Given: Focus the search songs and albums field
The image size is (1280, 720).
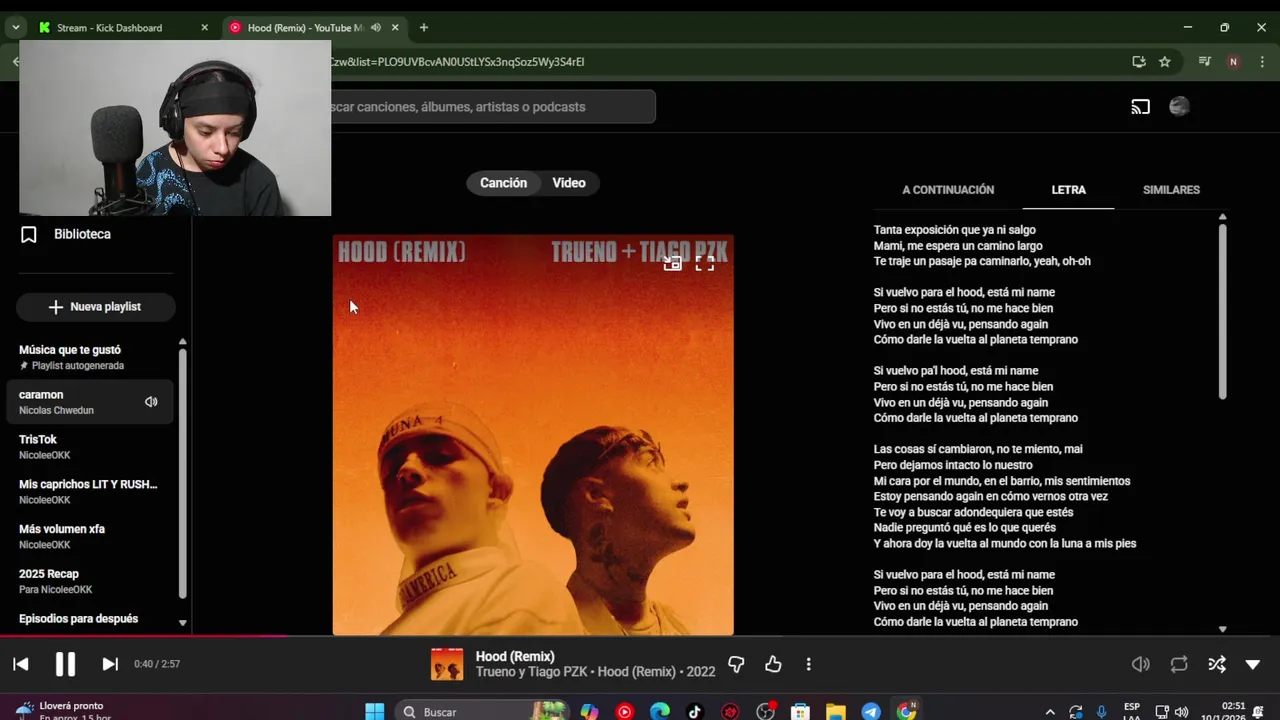Looking at the screenshot, I should [x=493, y=107].
